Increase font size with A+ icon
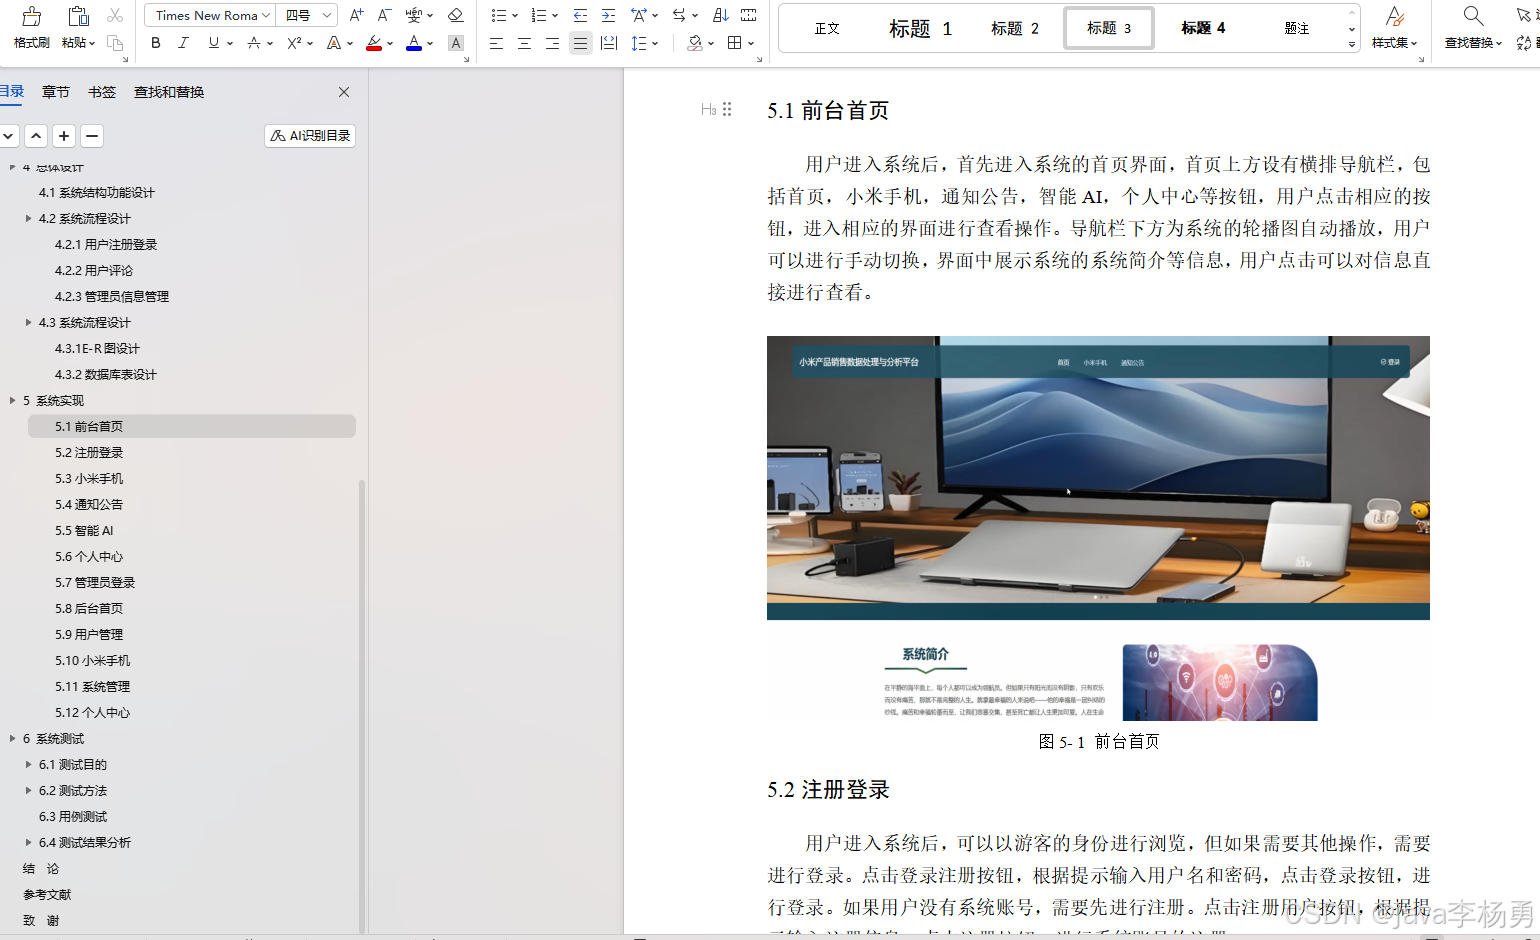 point(357,15)
